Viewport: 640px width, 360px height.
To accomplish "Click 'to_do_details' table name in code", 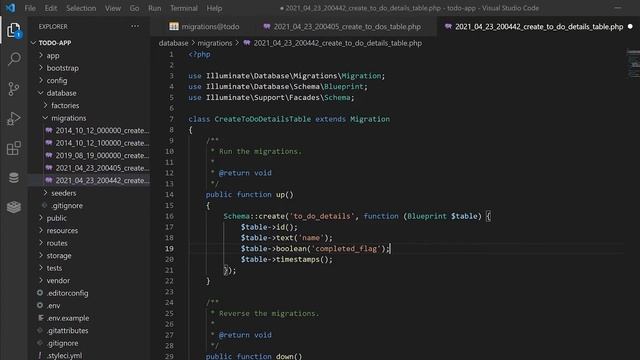I will (322, 216).
